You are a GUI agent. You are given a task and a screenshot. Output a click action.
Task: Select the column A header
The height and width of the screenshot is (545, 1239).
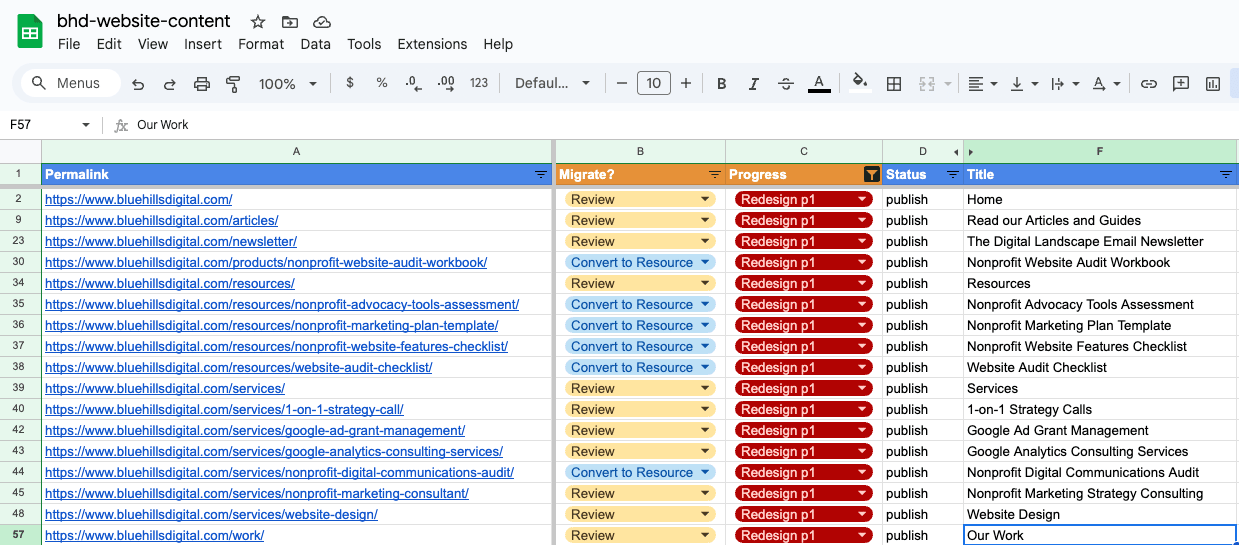point(296,151)
